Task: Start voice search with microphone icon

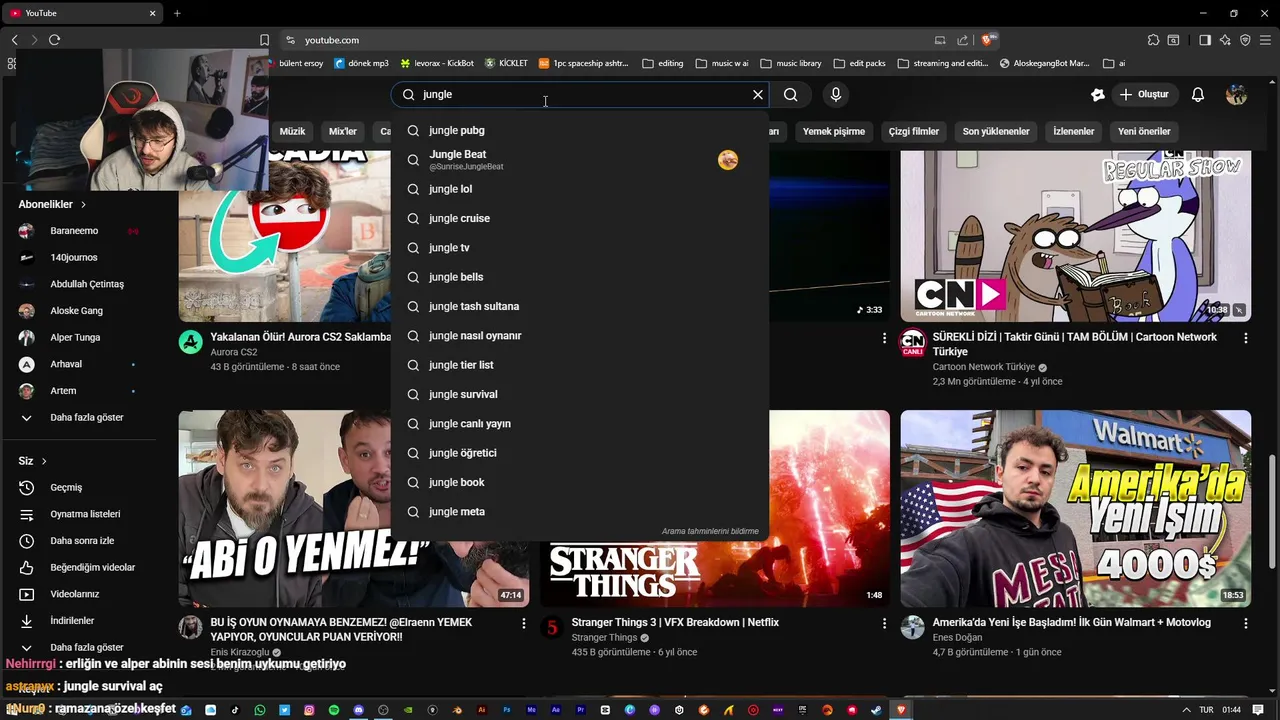Action: (836, 94)
